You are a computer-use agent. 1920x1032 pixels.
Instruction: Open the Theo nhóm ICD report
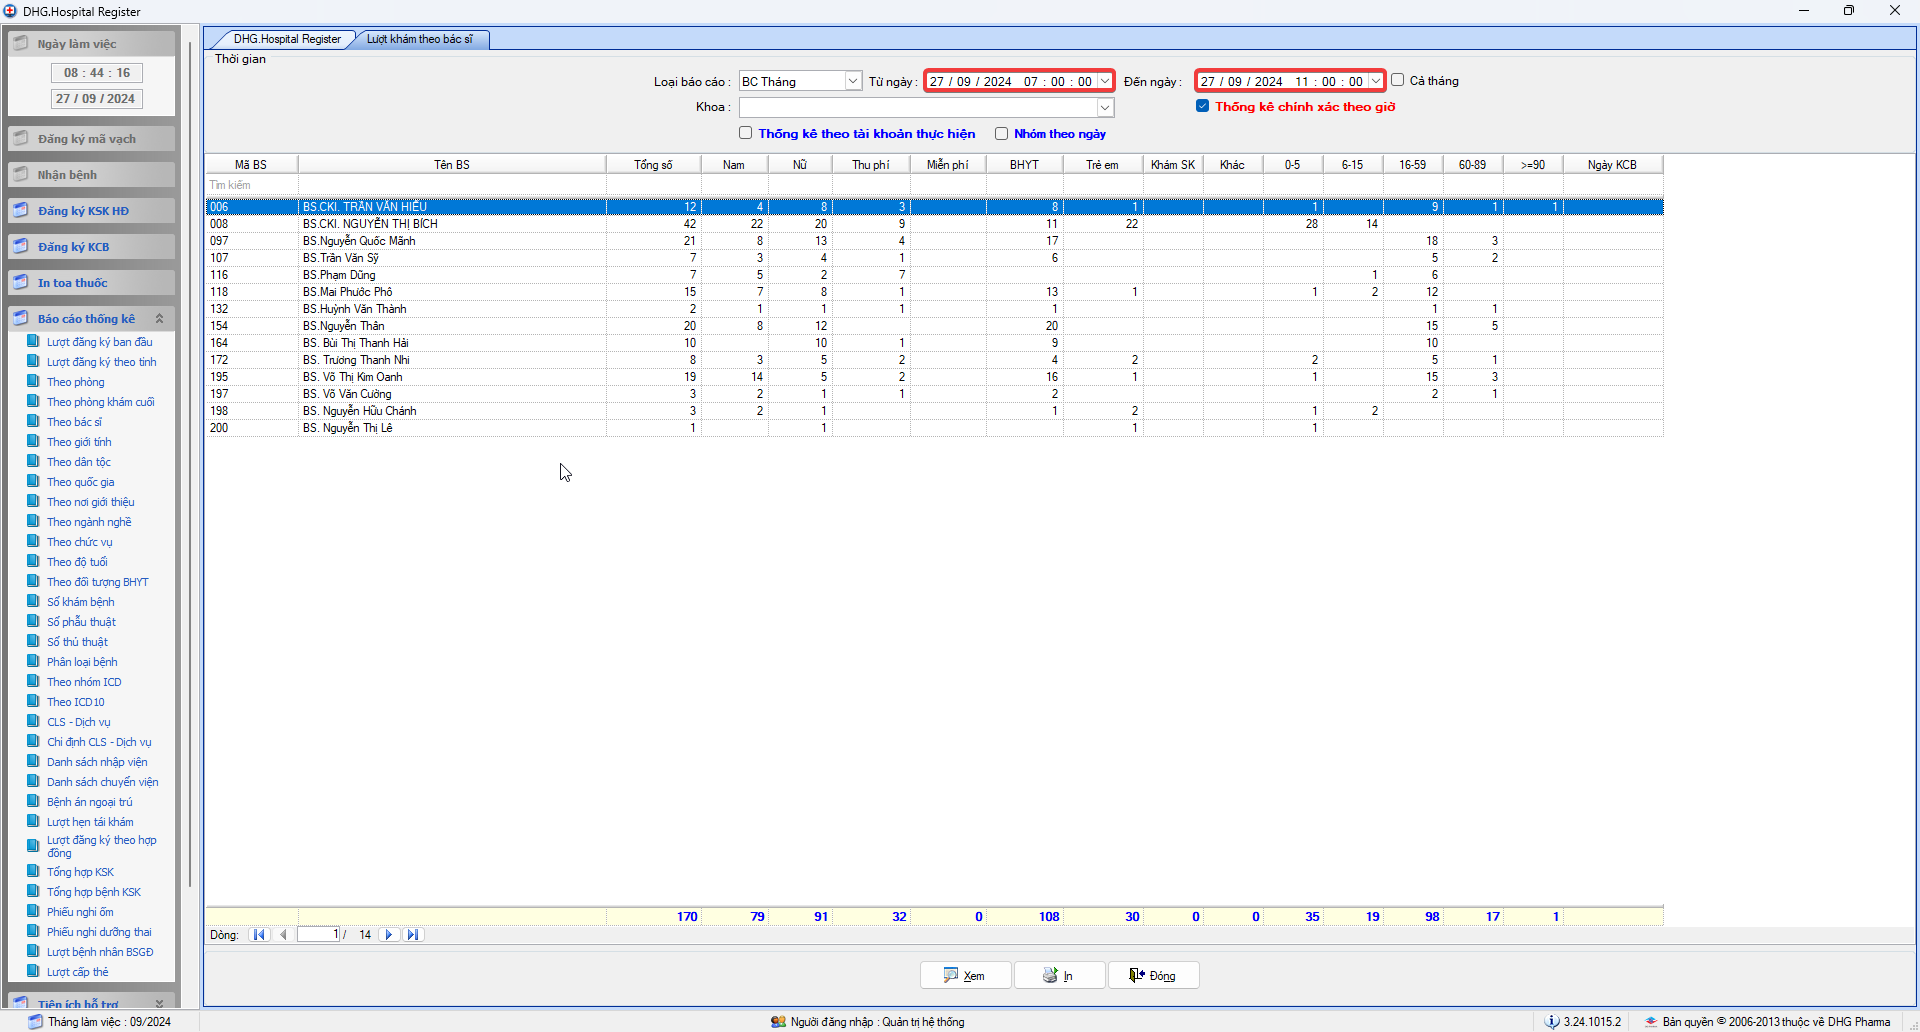(x=84, y=682)
